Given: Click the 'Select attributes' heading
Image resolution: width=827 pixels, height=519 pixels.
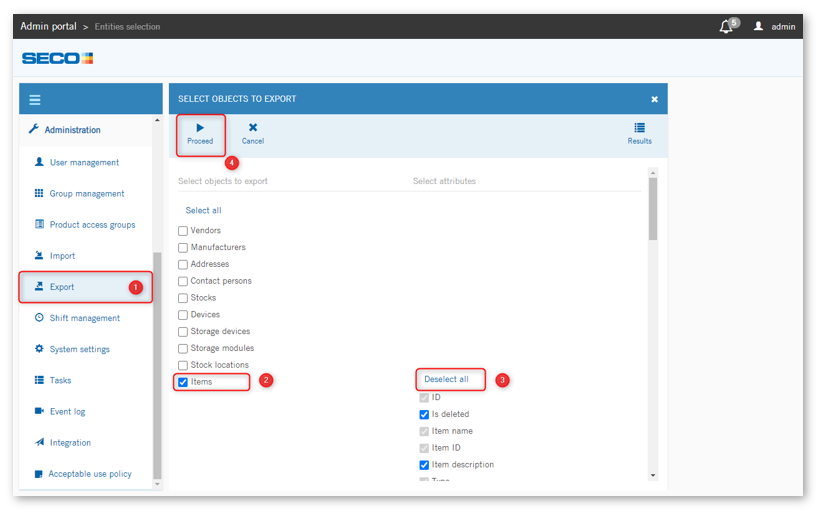Looking at the screenshot, I should pos(444,181).
